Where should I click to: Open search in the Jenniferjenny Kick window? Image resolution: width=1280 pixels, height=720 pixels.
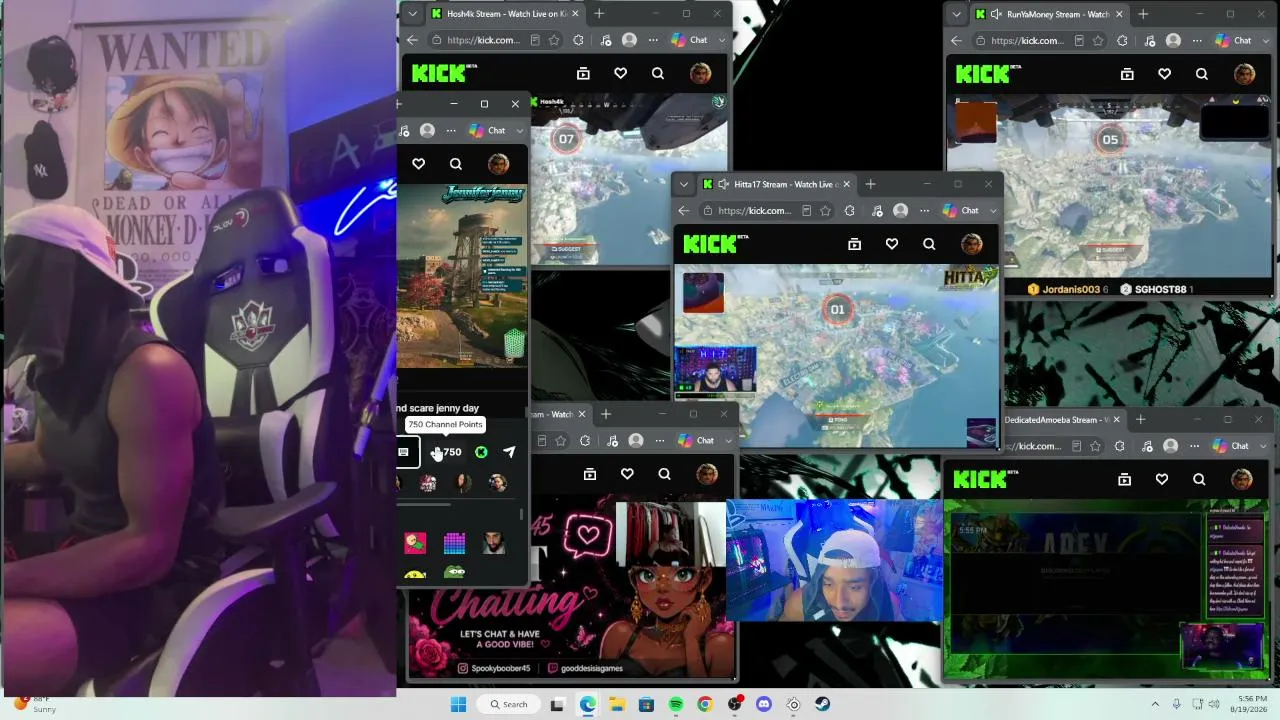pos(456,163)
